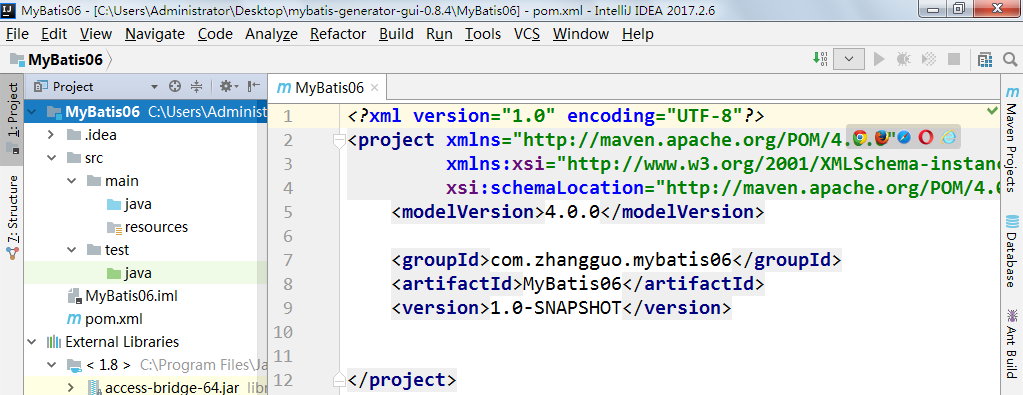This screenshot has width=1023, height=395.
Task: Click the Collapse All icon
Action: tap(196, 86)
